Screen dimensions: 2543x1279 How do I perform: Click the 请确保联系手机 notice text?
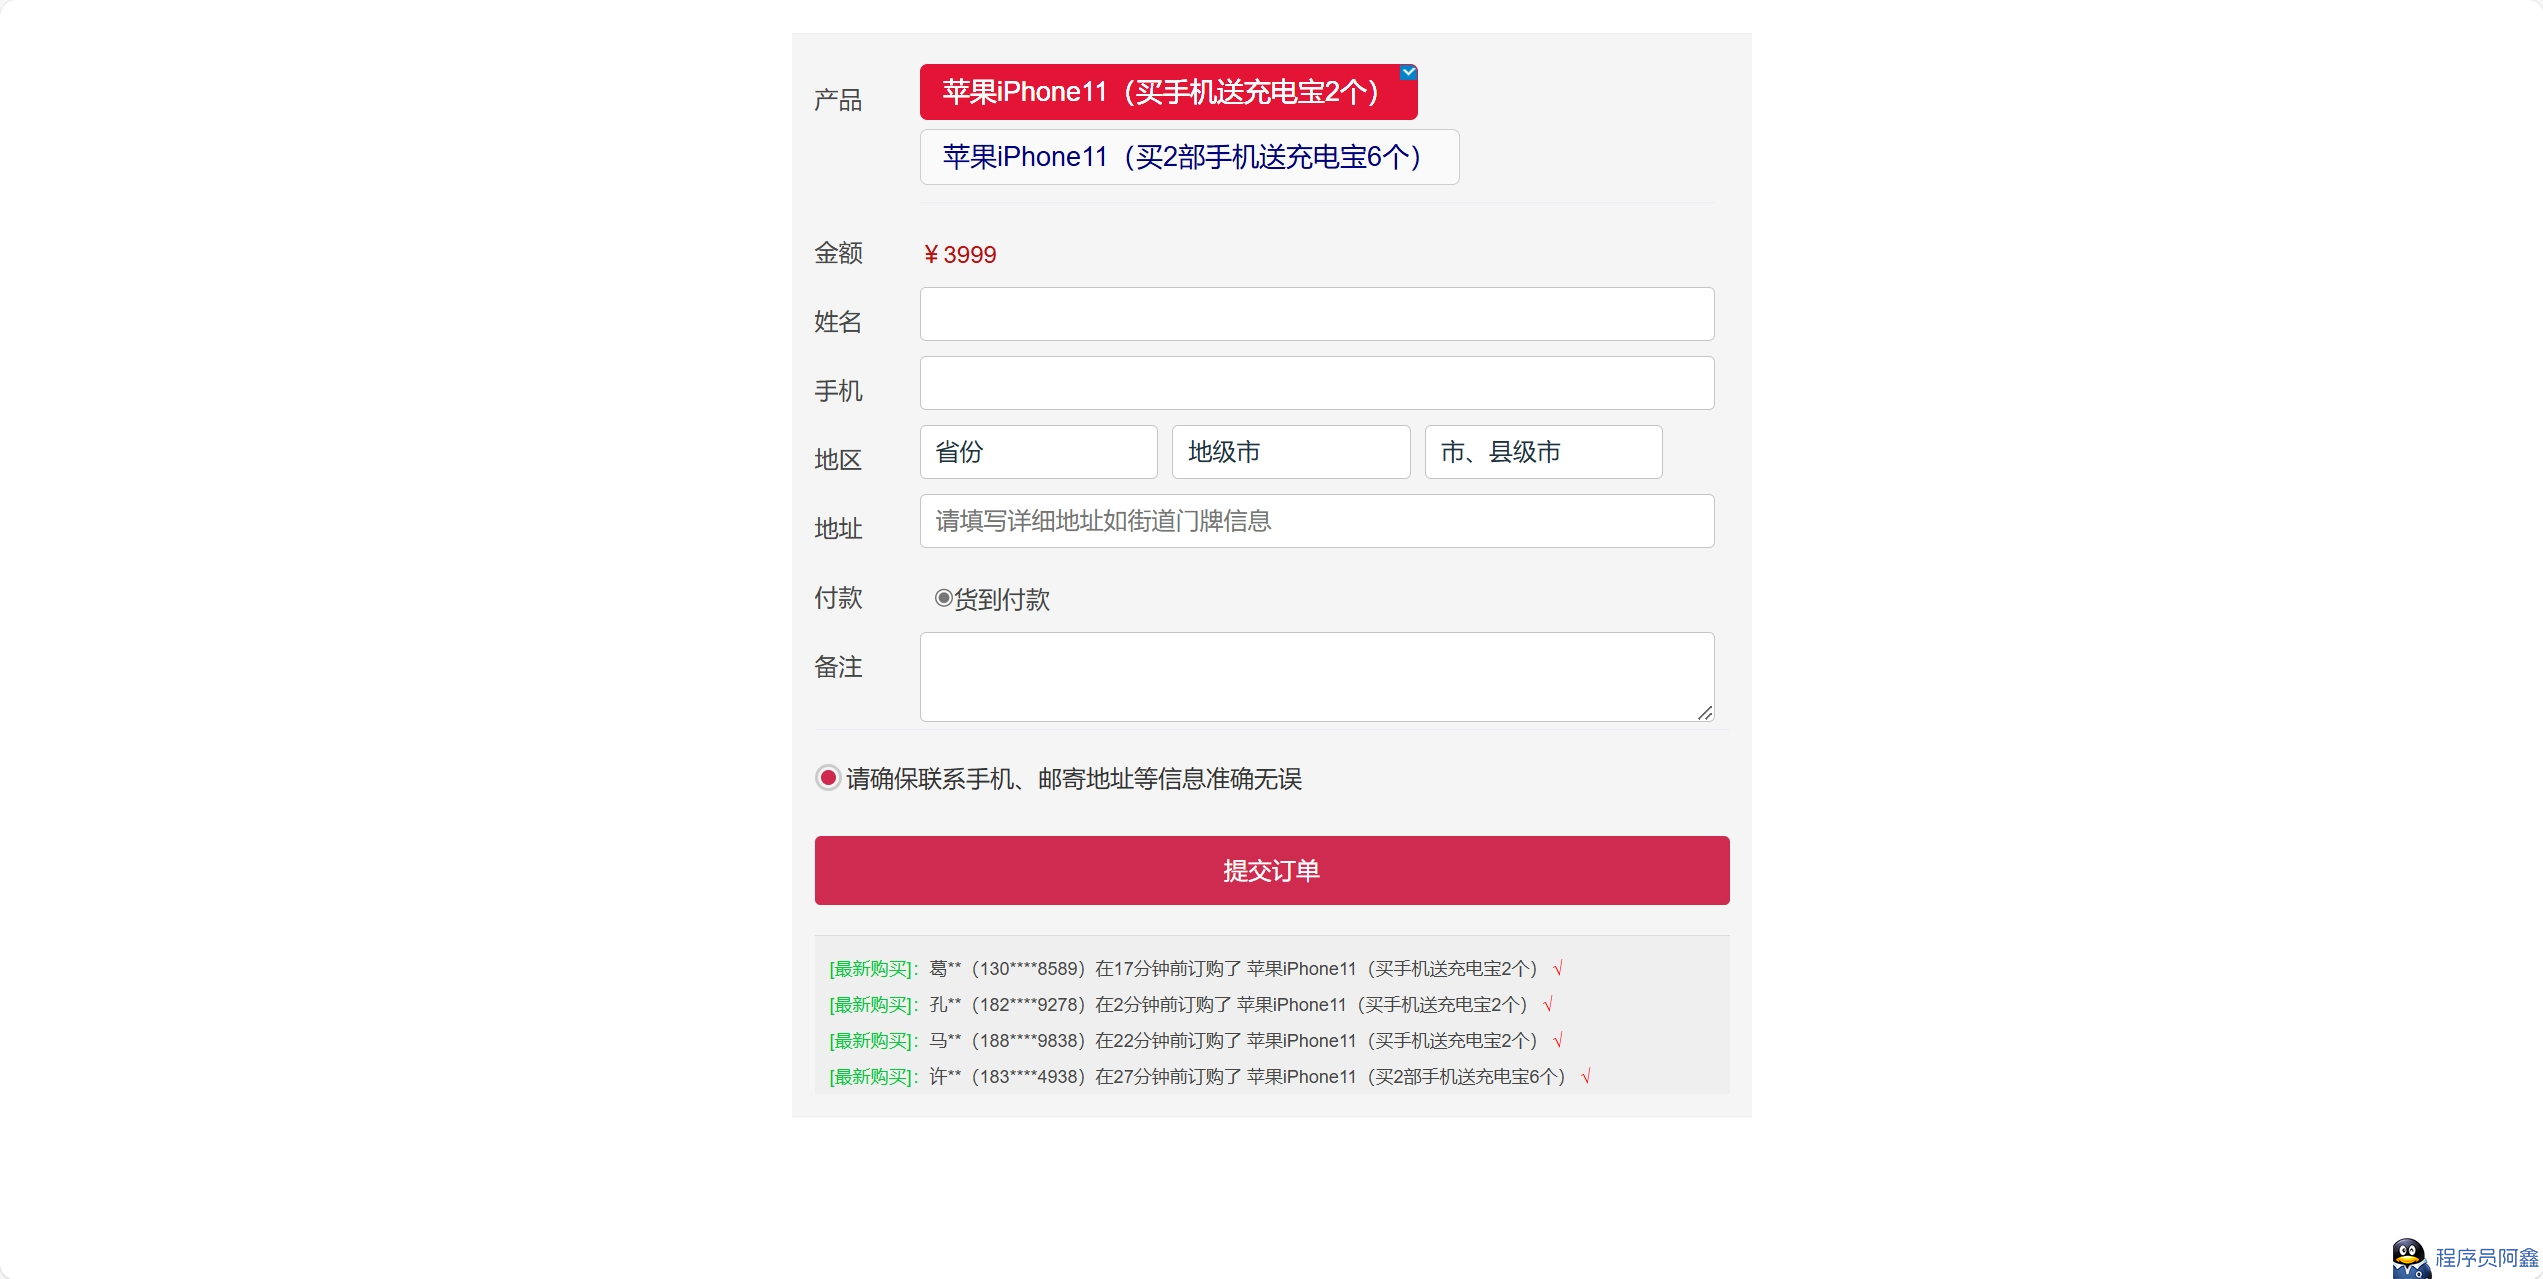[x=1074, y=779]
